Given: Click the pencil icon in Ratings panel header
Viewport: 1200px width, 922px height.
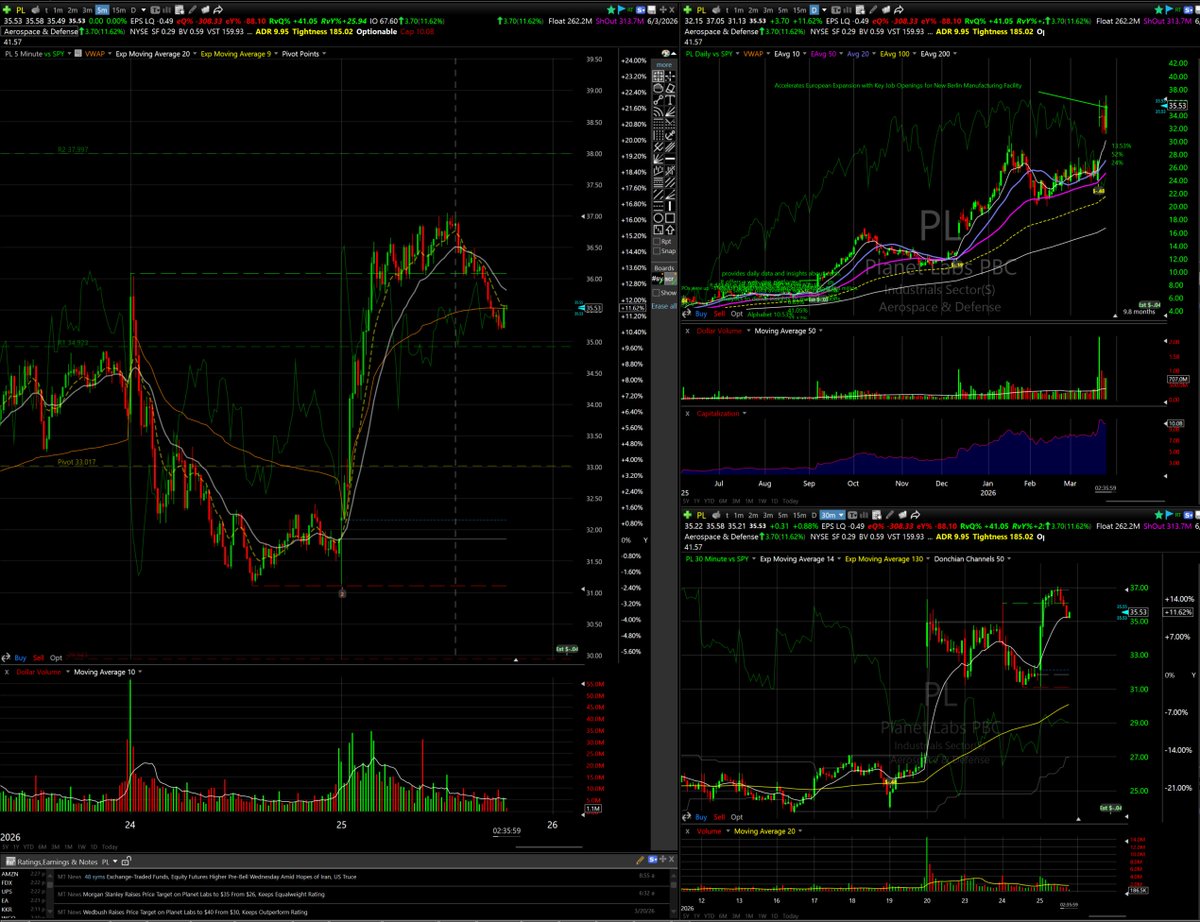Looking at the screenshot, I should (639, 860).
